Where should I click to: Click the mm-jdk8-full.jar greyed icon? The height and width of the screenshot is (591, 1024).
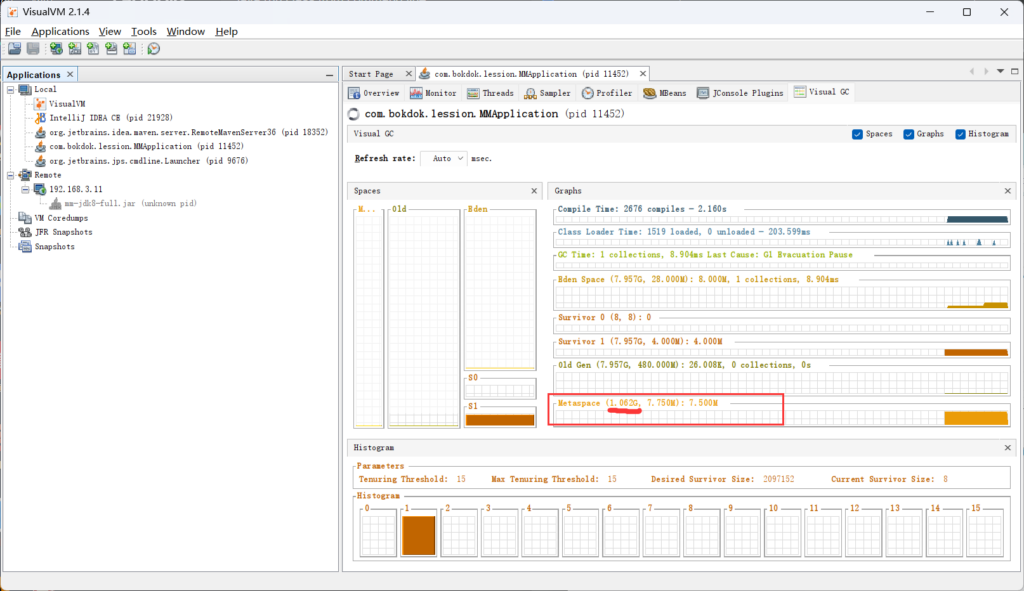[x=56, y=204]
